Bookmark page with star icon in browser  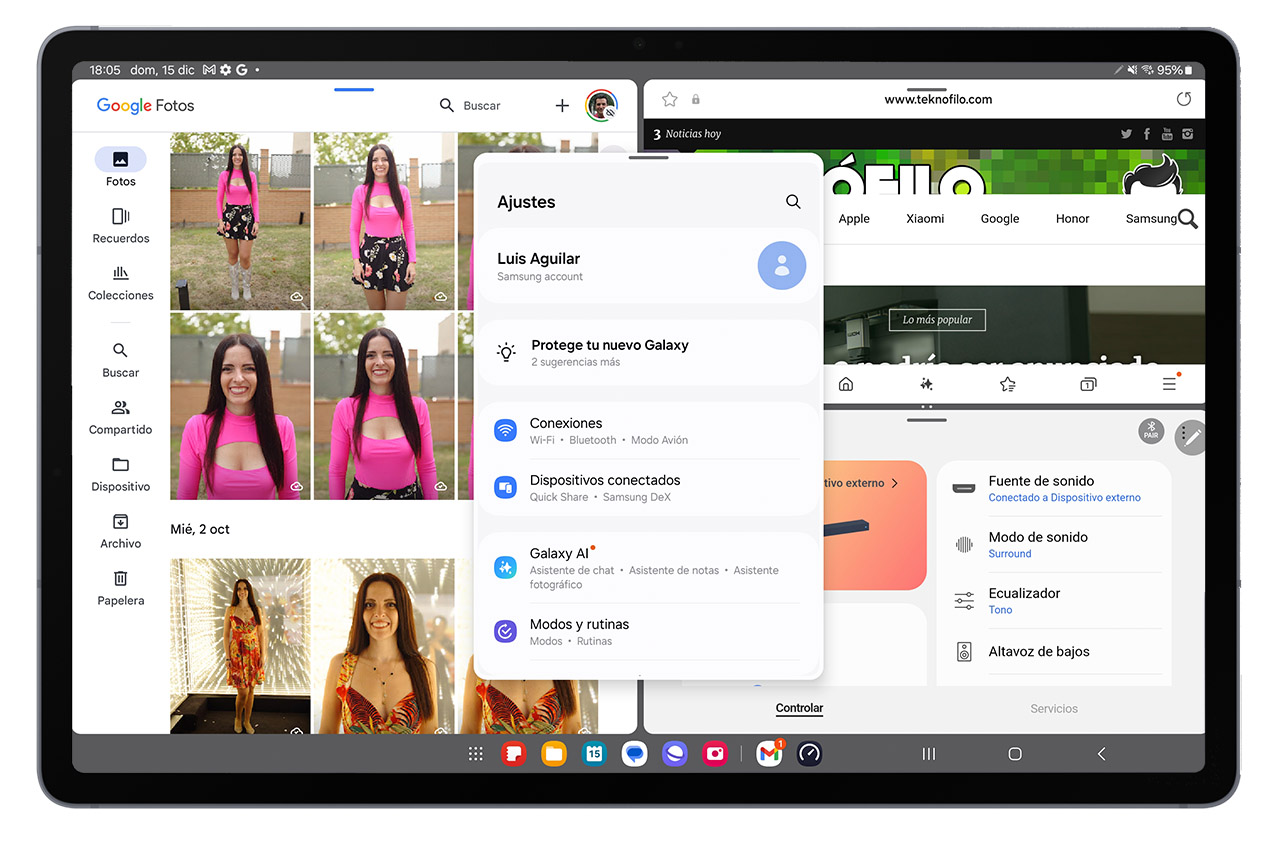point(670,99)
